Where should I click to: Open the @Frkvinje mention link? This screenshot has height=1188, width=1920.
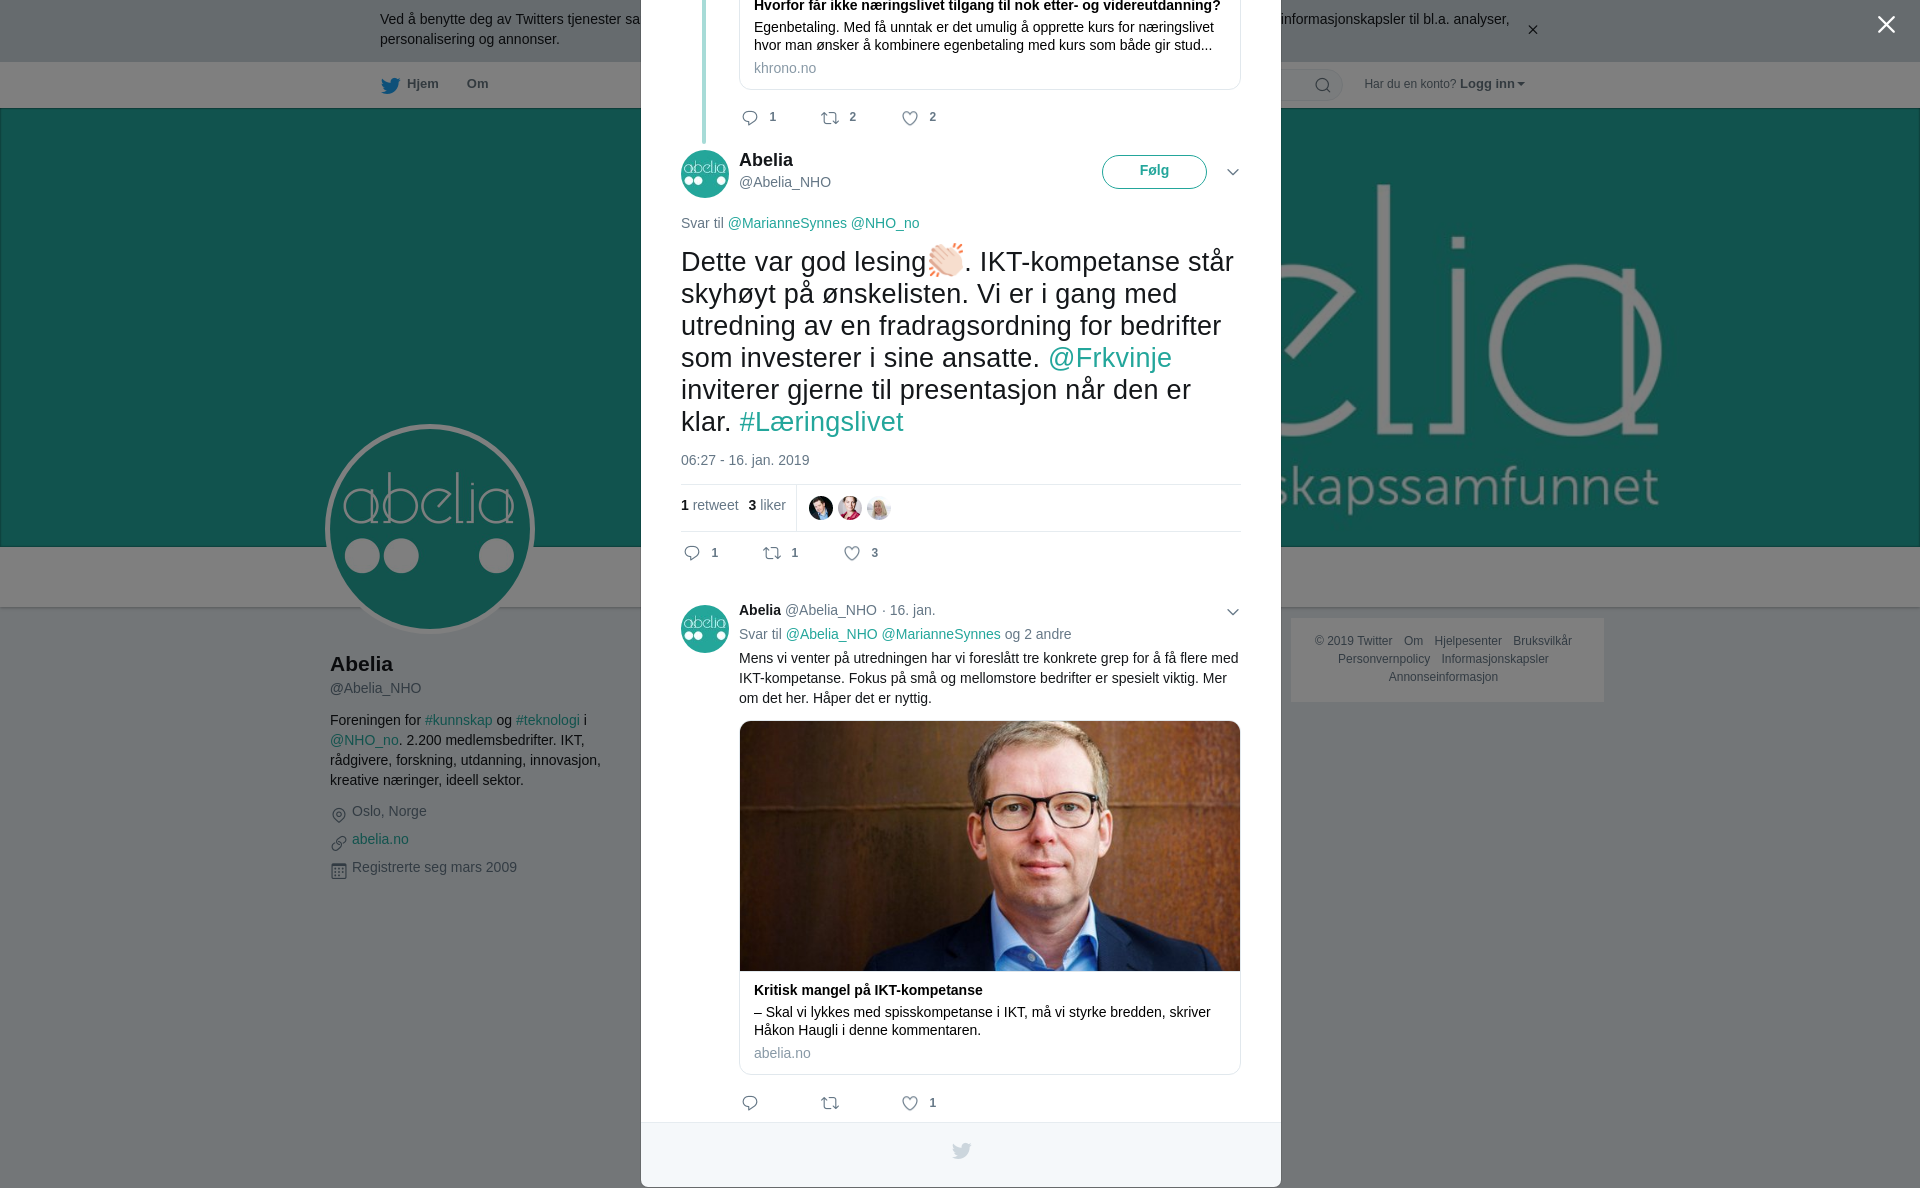pos(1110,358)
